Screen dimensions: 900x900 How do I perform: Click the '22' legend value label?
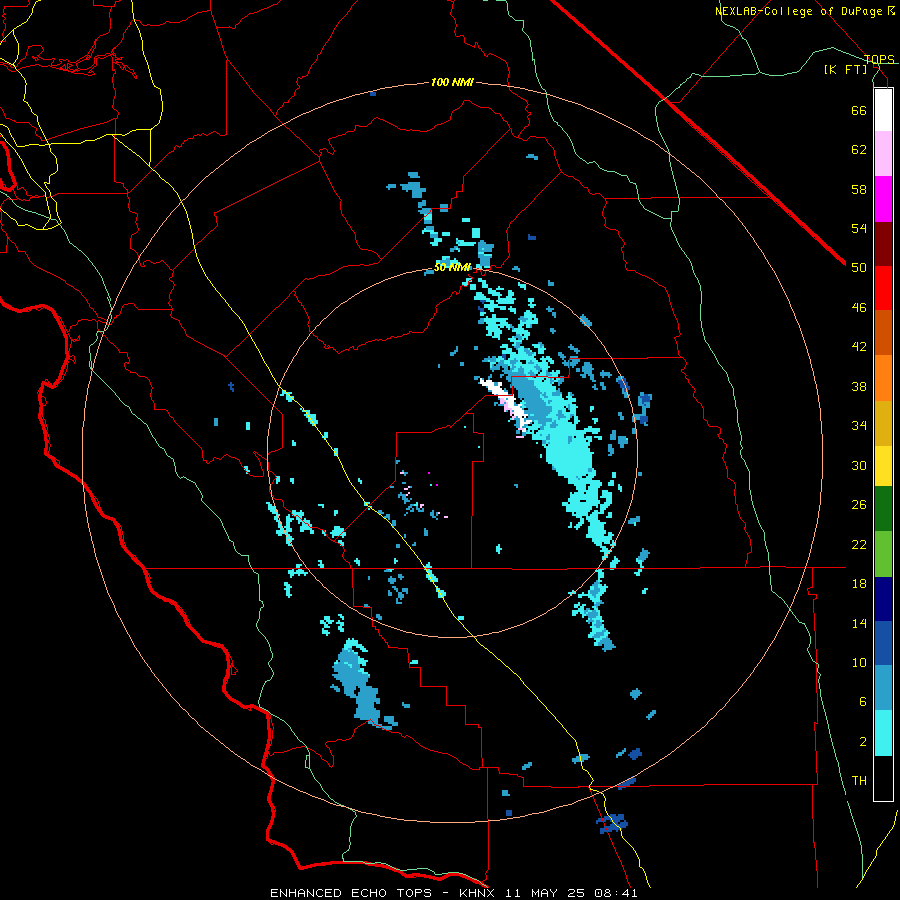coord(859,544)
